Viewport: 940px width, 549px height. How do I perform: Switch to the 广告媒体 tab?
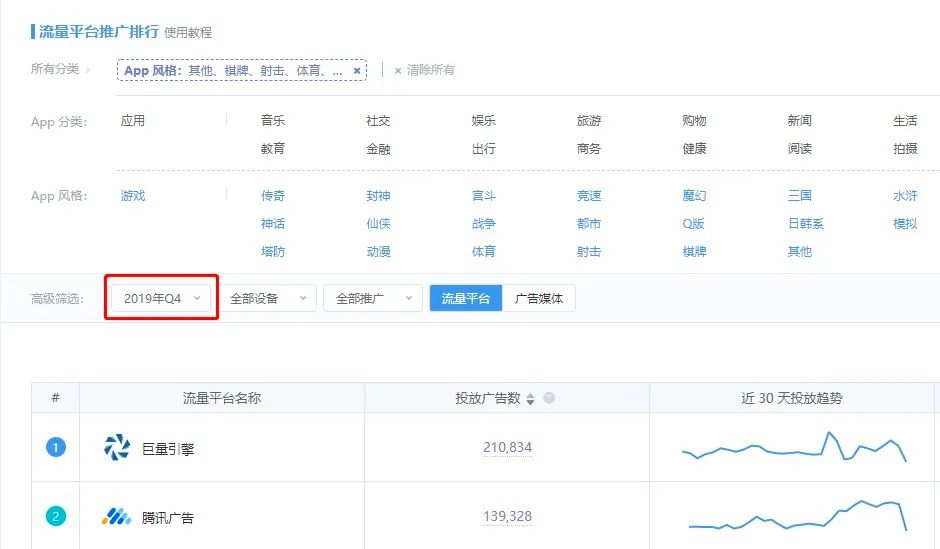[538, 298]
